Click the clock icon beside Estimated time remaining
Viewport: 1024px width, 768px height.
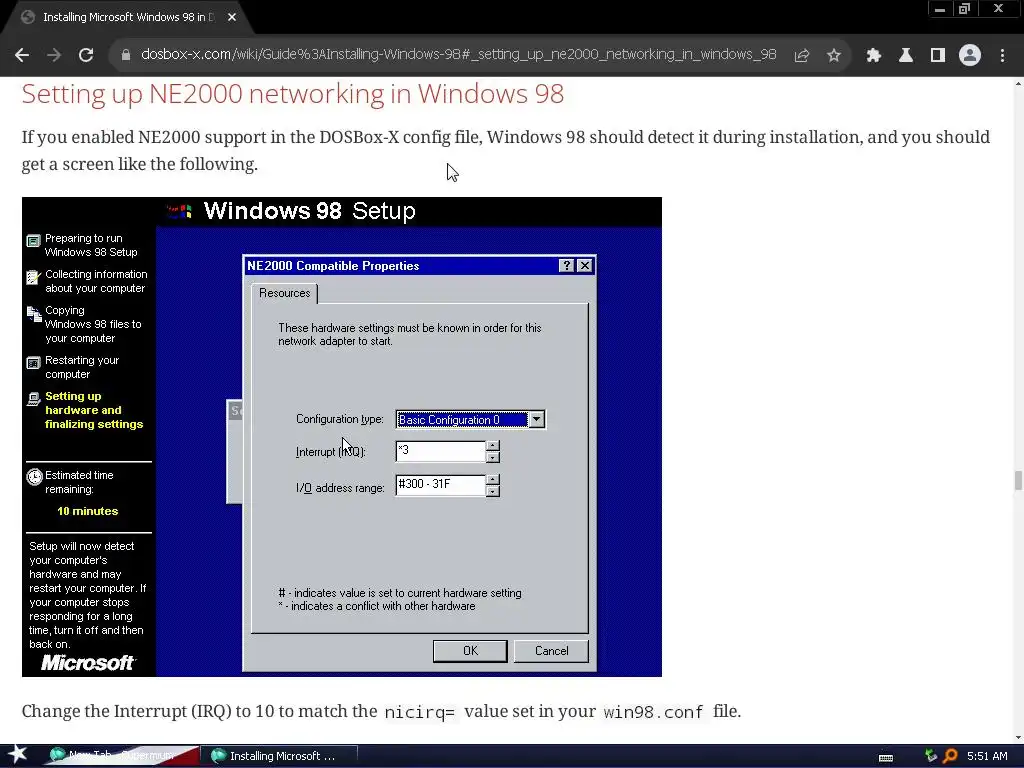click(34, 477)
